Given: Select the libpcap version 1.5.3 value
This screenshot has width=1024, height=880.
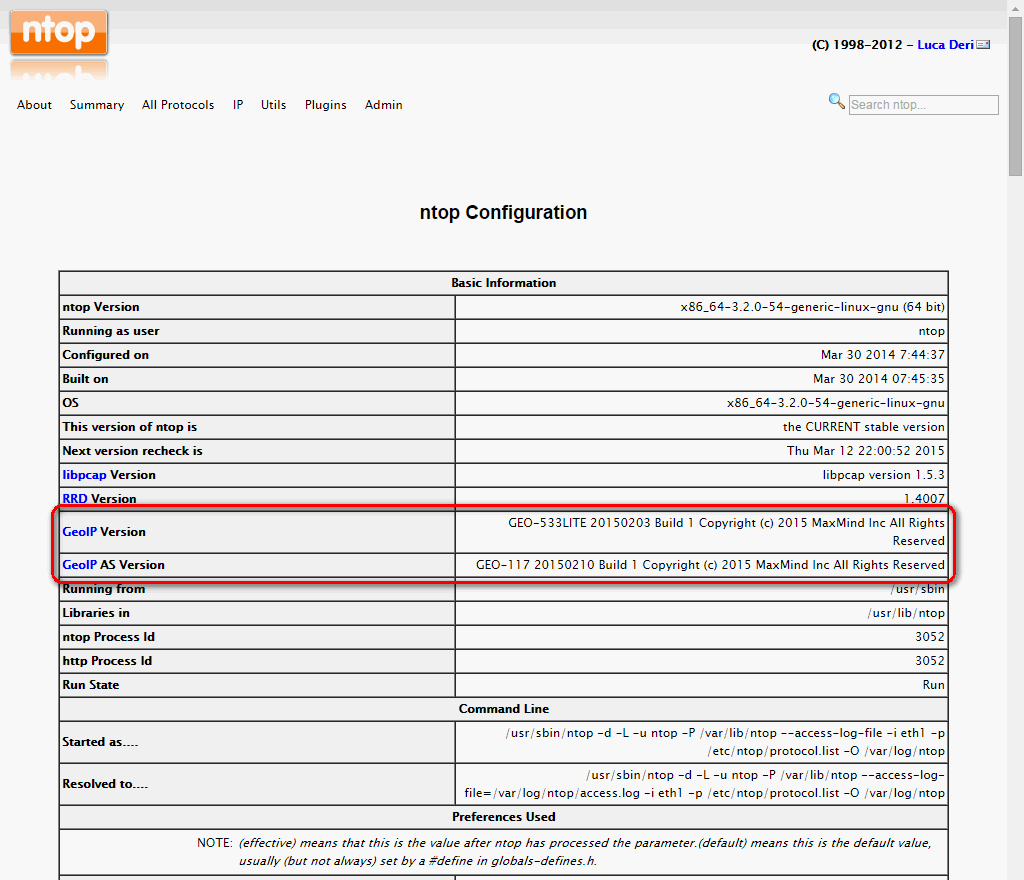Looking at the screenshot, I should pos(883,475).
